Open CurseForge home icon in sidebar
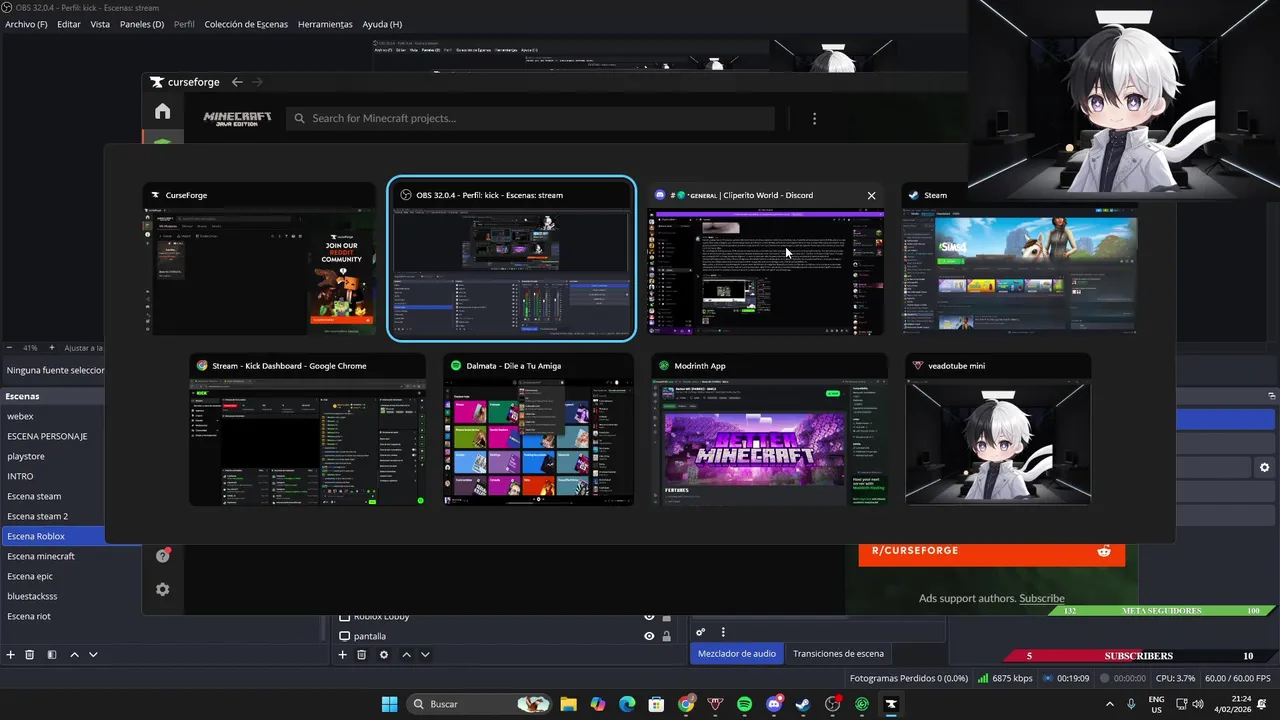 tap(163, 111)
